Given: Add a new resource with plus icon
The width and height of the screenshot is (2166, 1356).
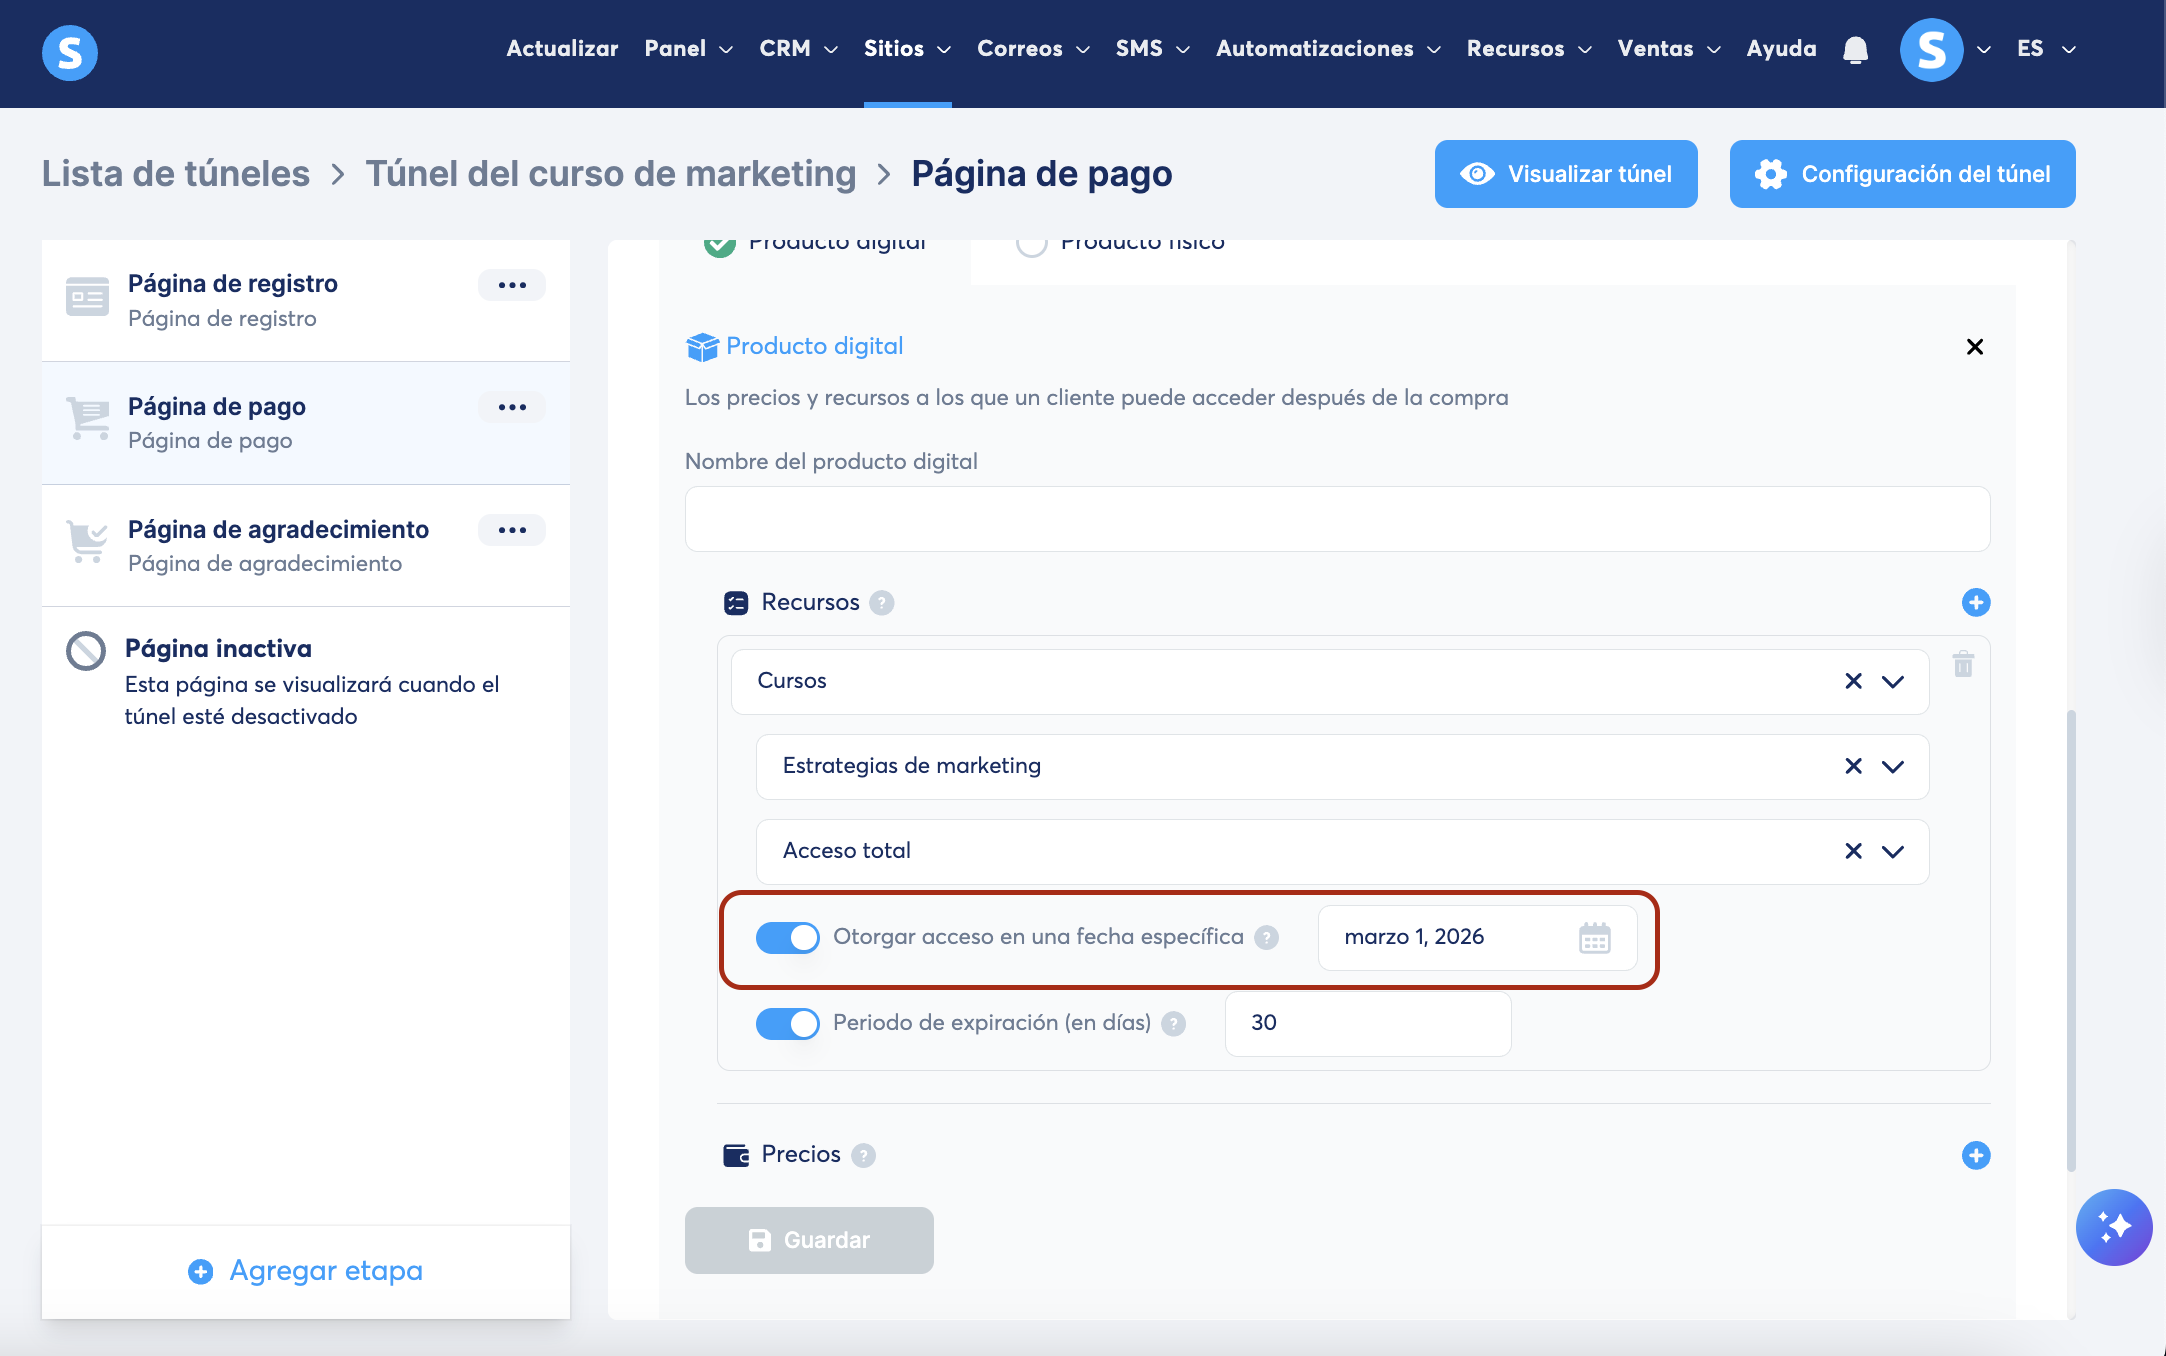Looking at the screenshot, I should click(1975, 602).
